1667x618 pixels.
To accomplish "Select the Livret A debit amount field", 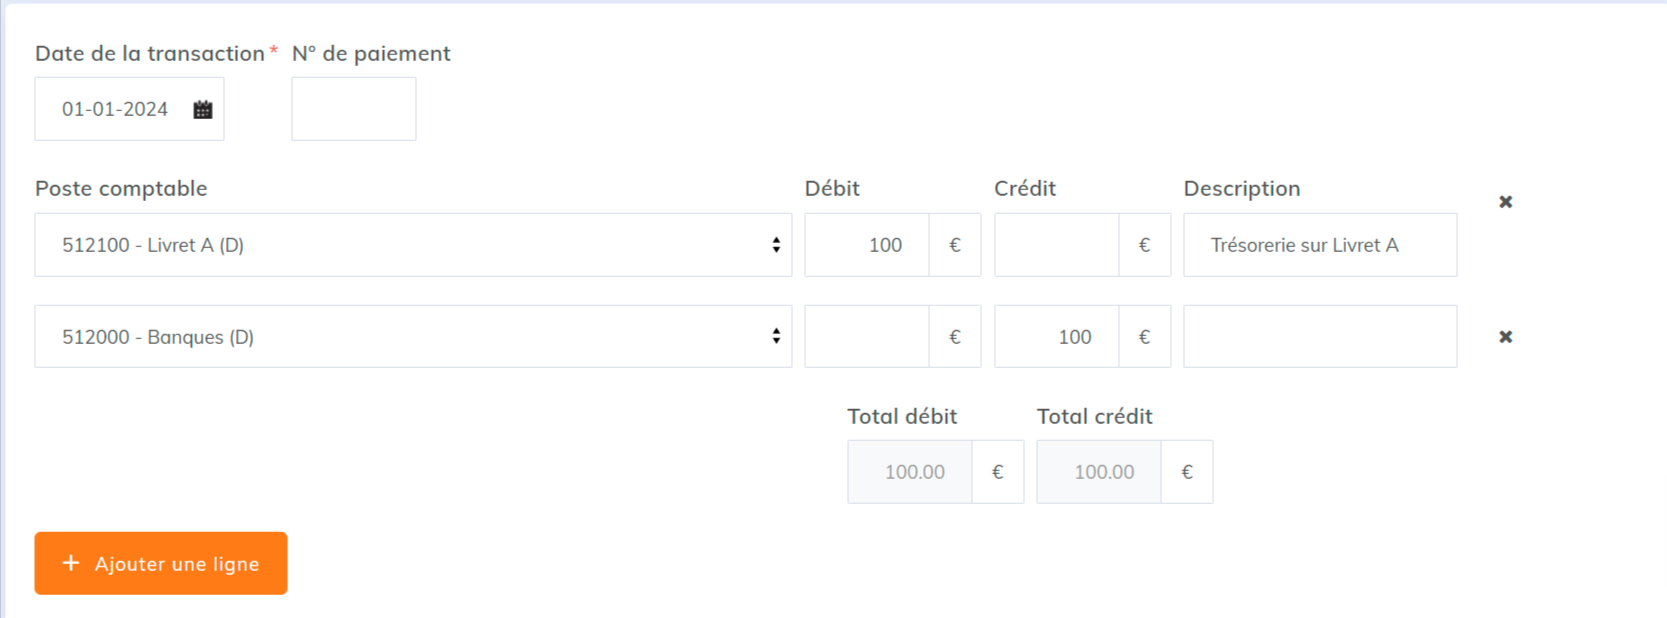I will point(867,245).
